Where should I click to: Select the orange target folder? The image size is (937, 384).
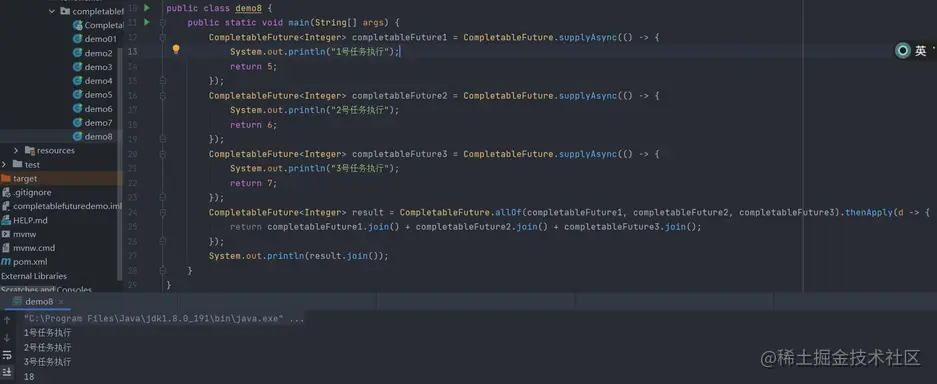click(x=20, y=179)
